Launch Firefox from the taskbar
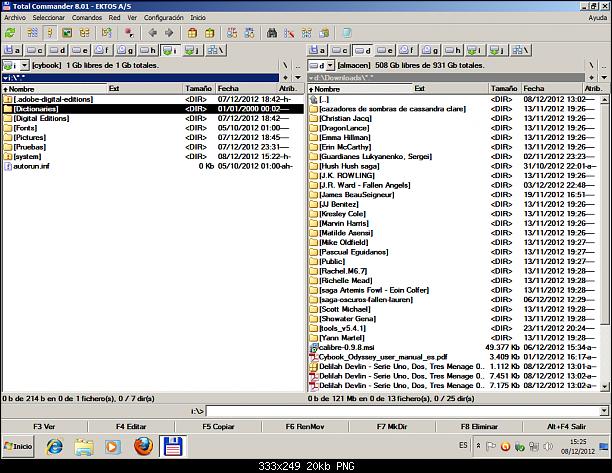This screenshot has width=612, height=473. tap(143, 446)
